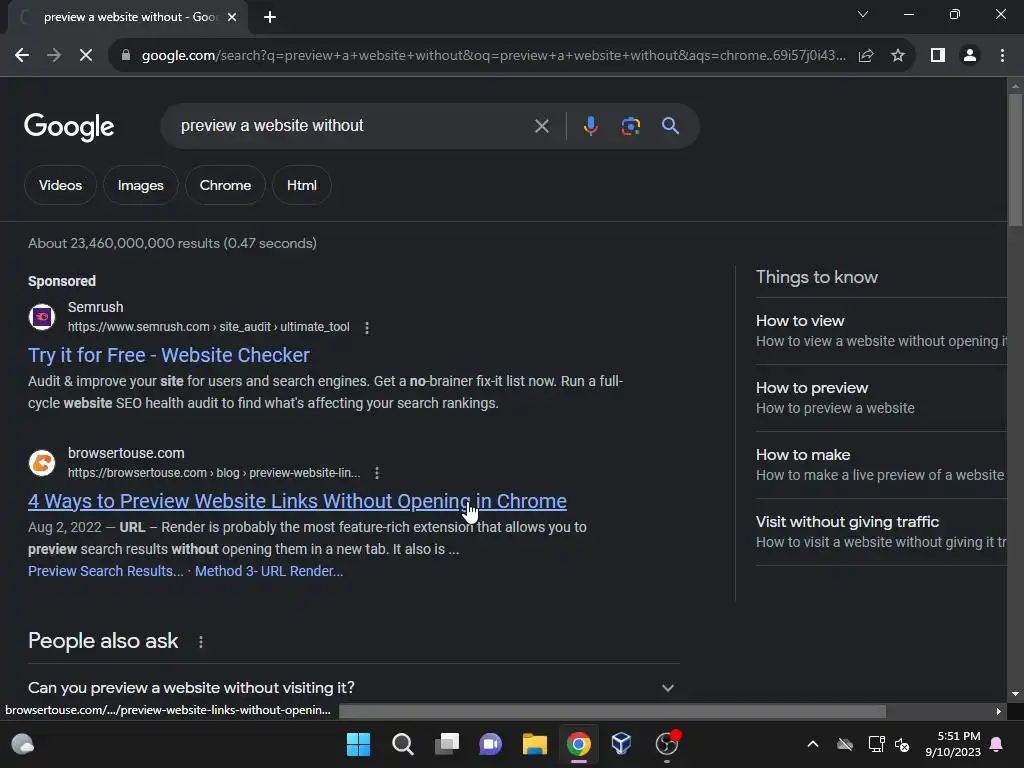Search by image with Google Lens
1024x768 pixels.
pyautogui.click(x=630, y=126)
